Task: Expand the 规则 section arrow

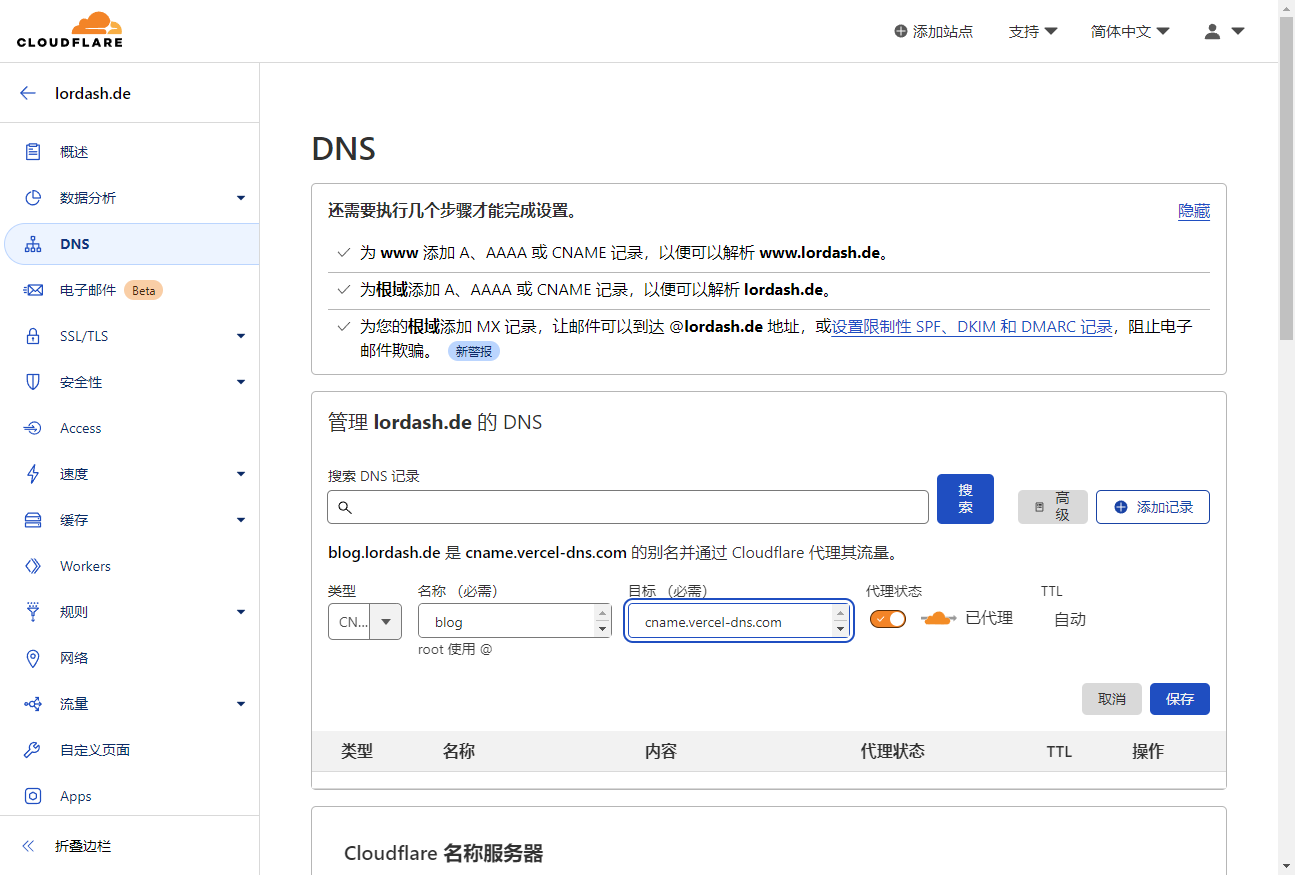Action: click(241, 612)
